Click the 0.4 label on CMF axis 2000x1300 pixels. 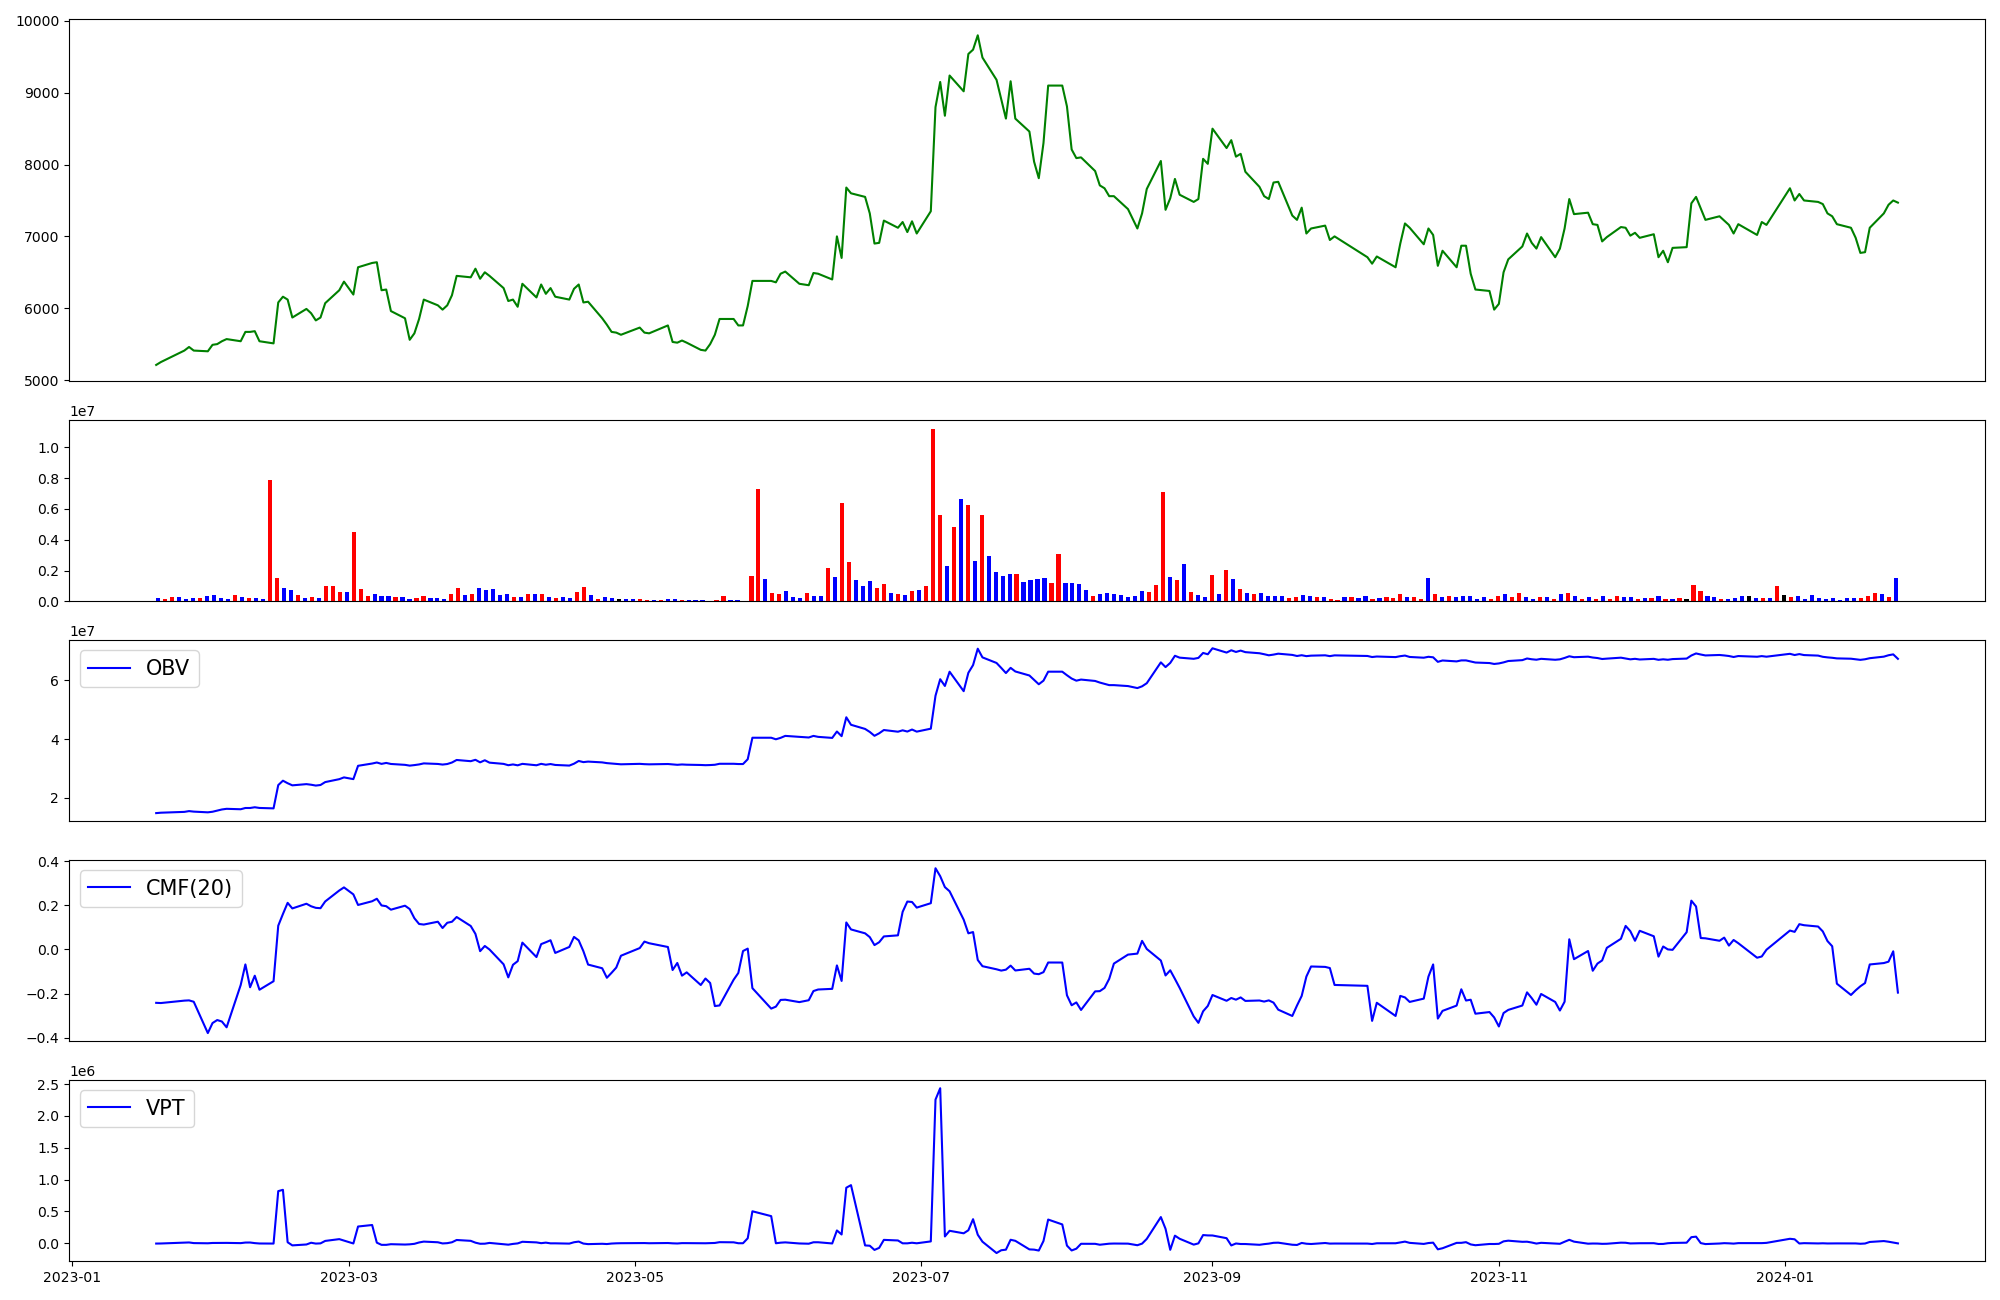(48, 861)
